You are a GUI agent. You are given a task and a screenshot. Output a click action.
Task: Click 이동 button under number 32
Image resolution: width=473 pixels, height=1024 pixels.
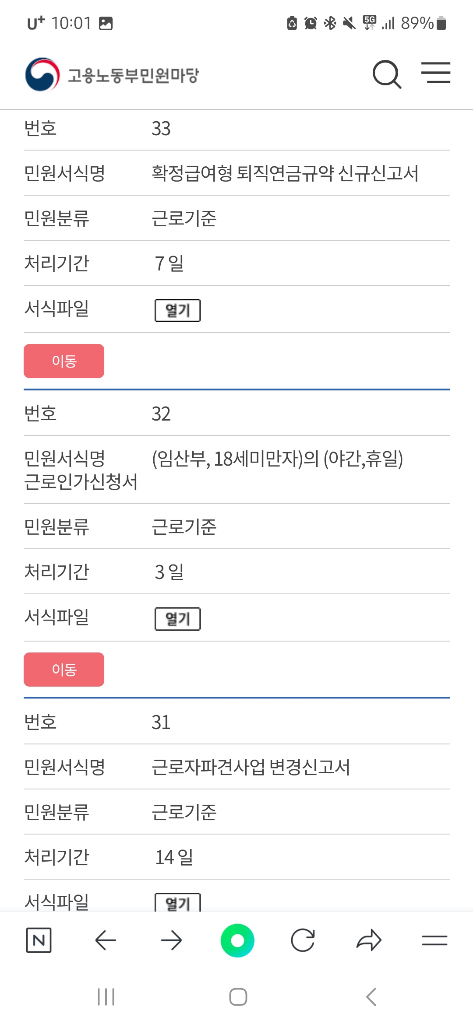[x=64, y=669]
